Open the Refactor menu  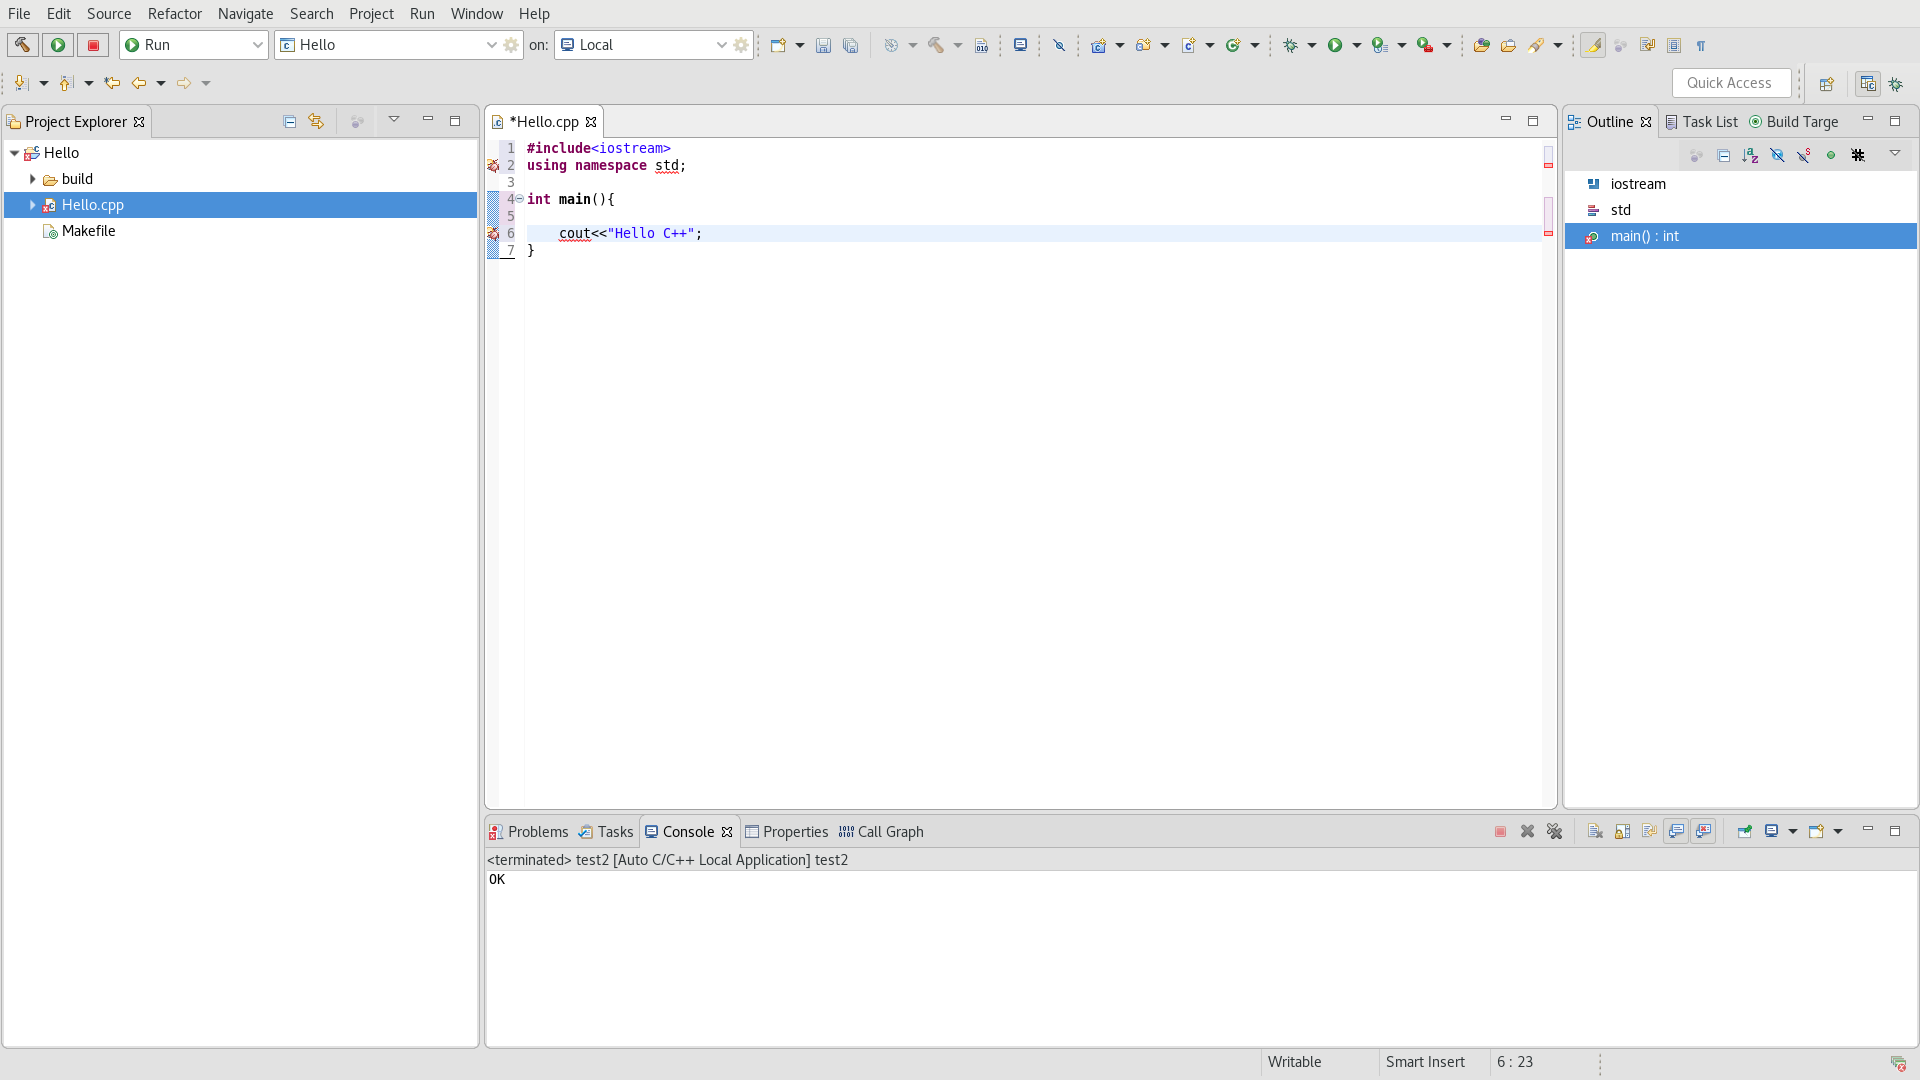coord(175,13)
